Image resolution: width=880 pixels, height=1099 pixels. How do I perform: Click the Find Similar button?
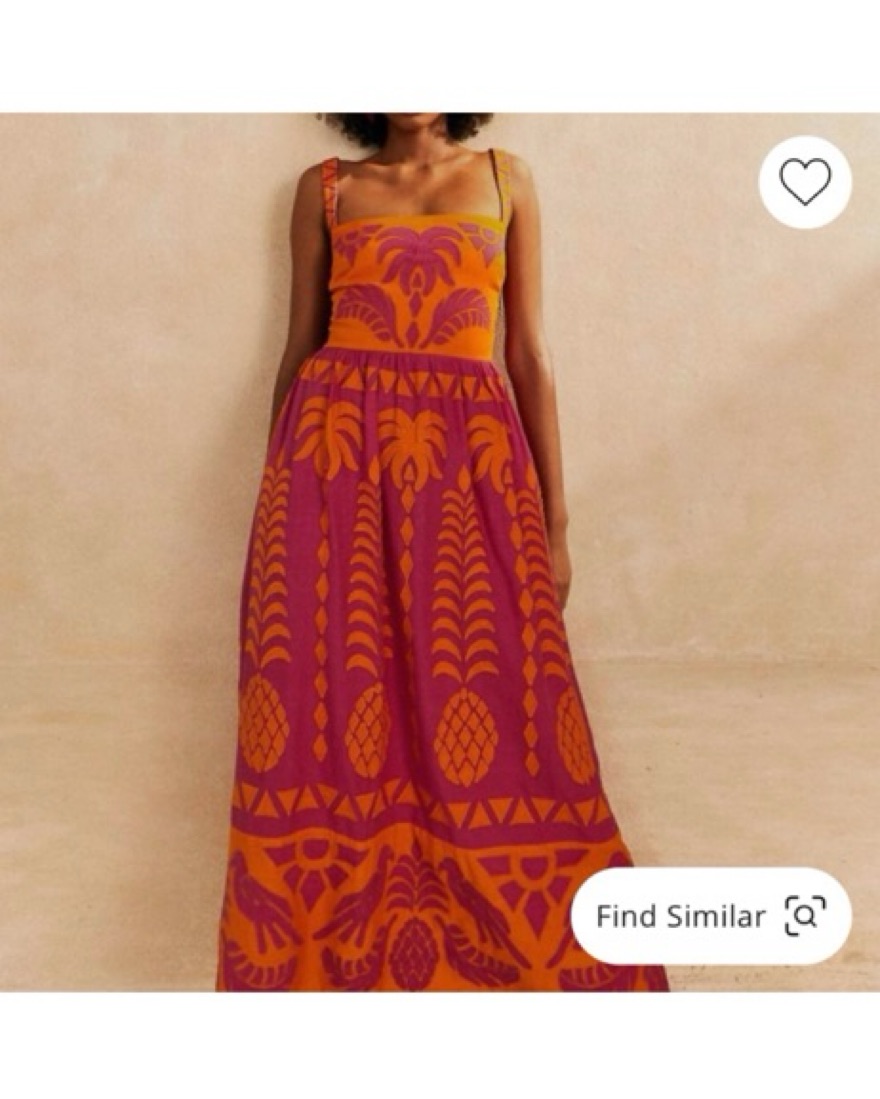(x=711, y=916)
